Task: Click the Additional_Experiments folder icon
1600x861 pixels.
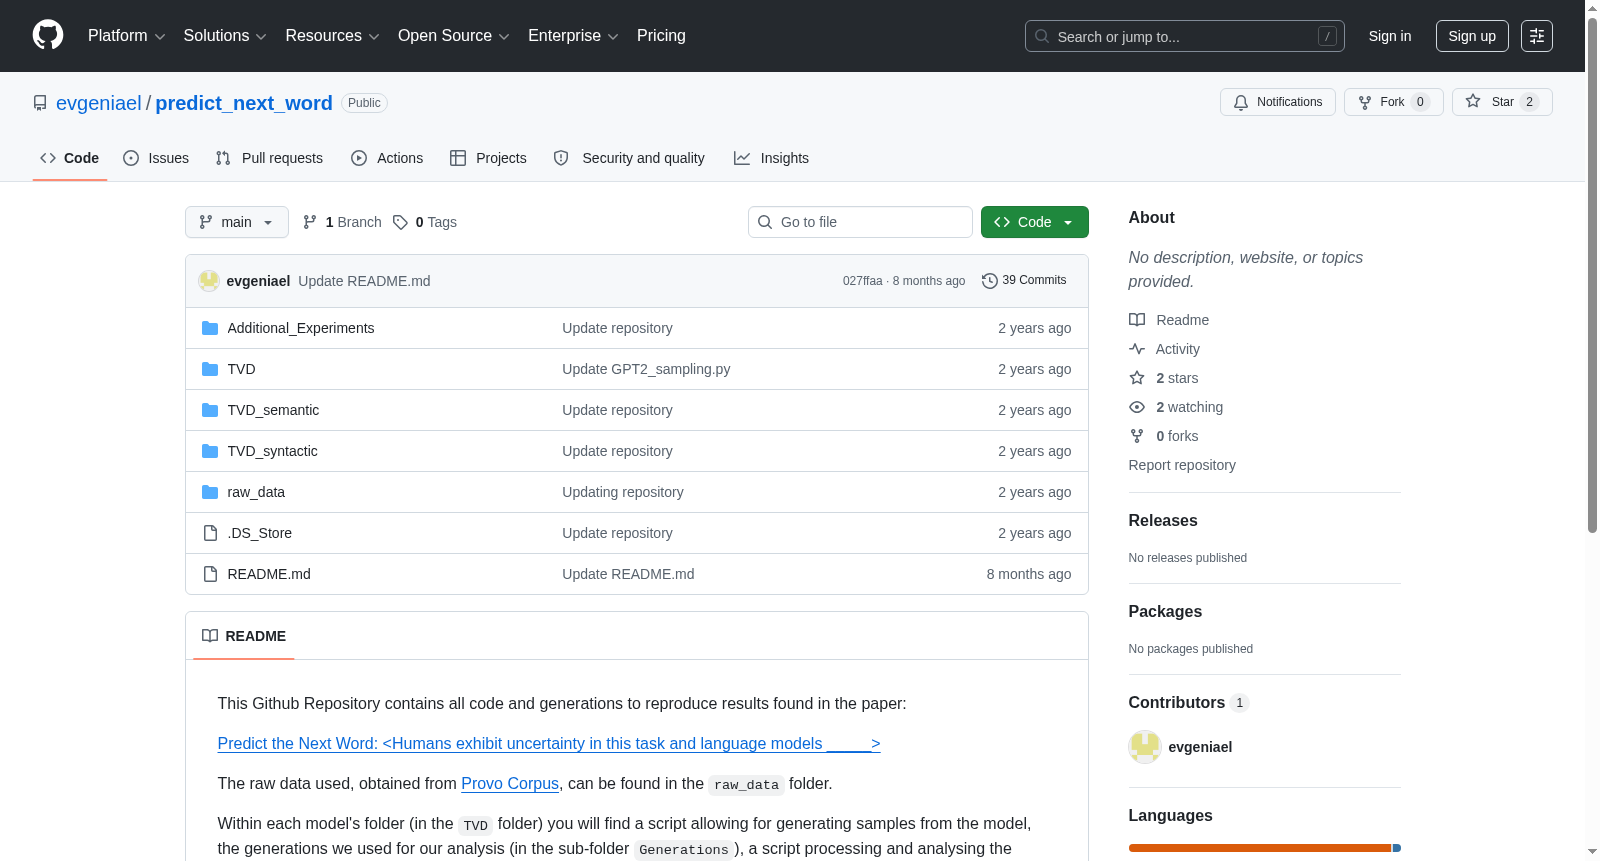Action: [210, 328]
